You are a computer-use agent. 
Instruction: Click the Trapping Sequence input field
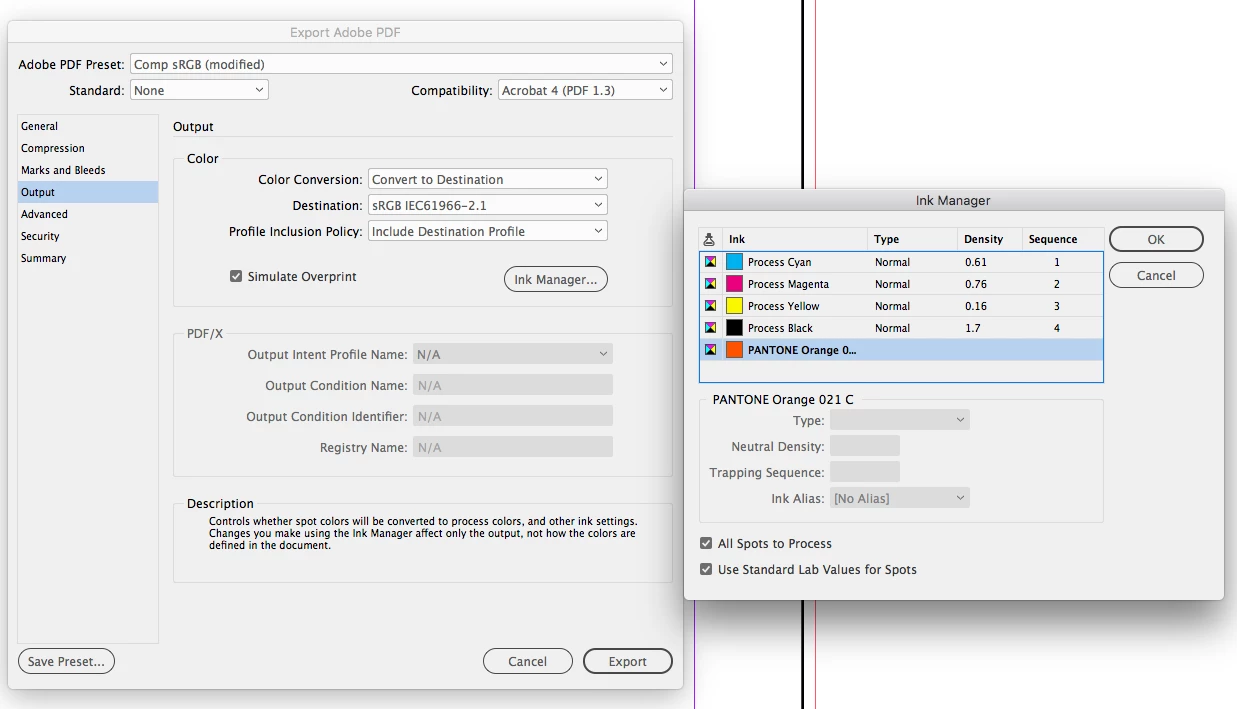tap(865, 472)
